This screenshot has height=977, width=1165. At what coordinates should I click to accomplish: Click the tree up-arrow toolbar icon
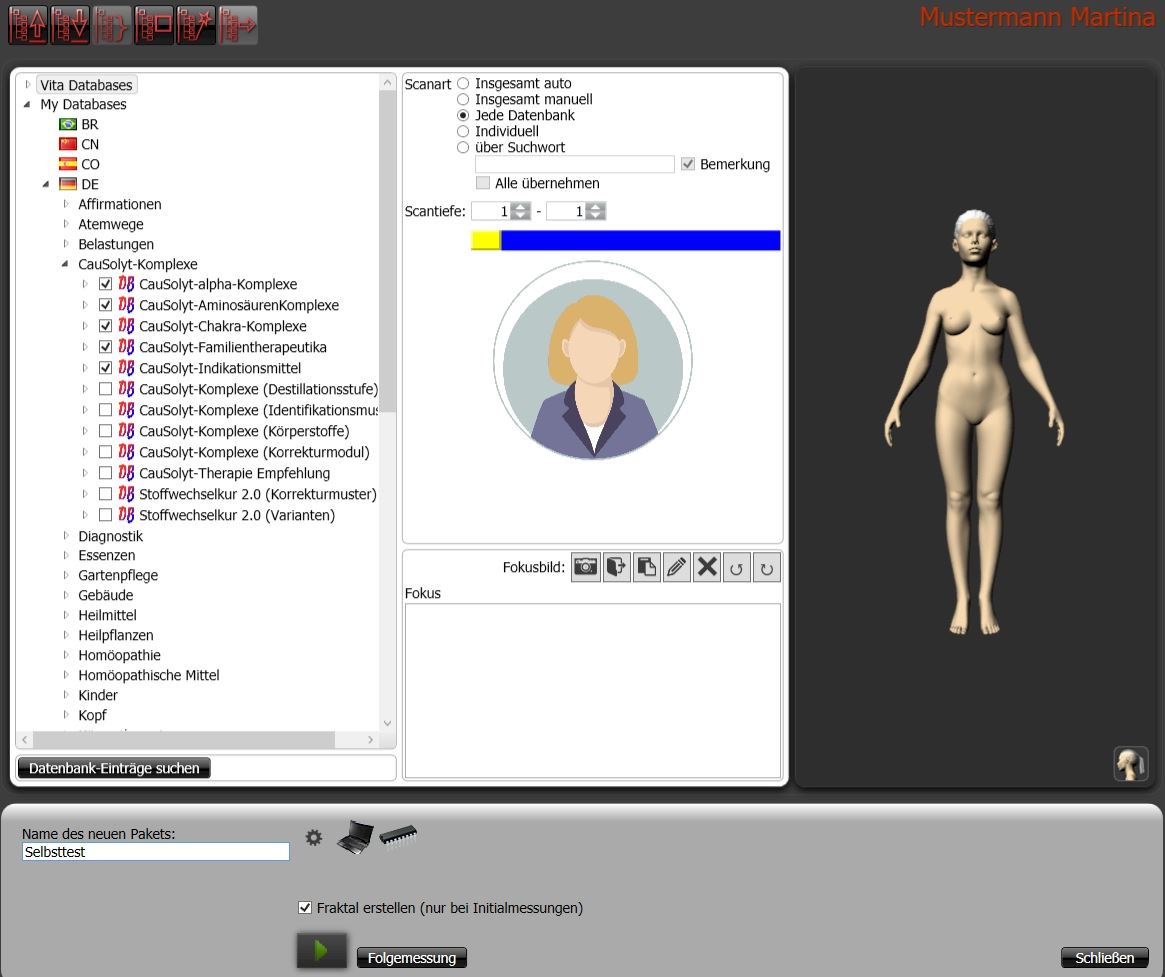[28, 26]
